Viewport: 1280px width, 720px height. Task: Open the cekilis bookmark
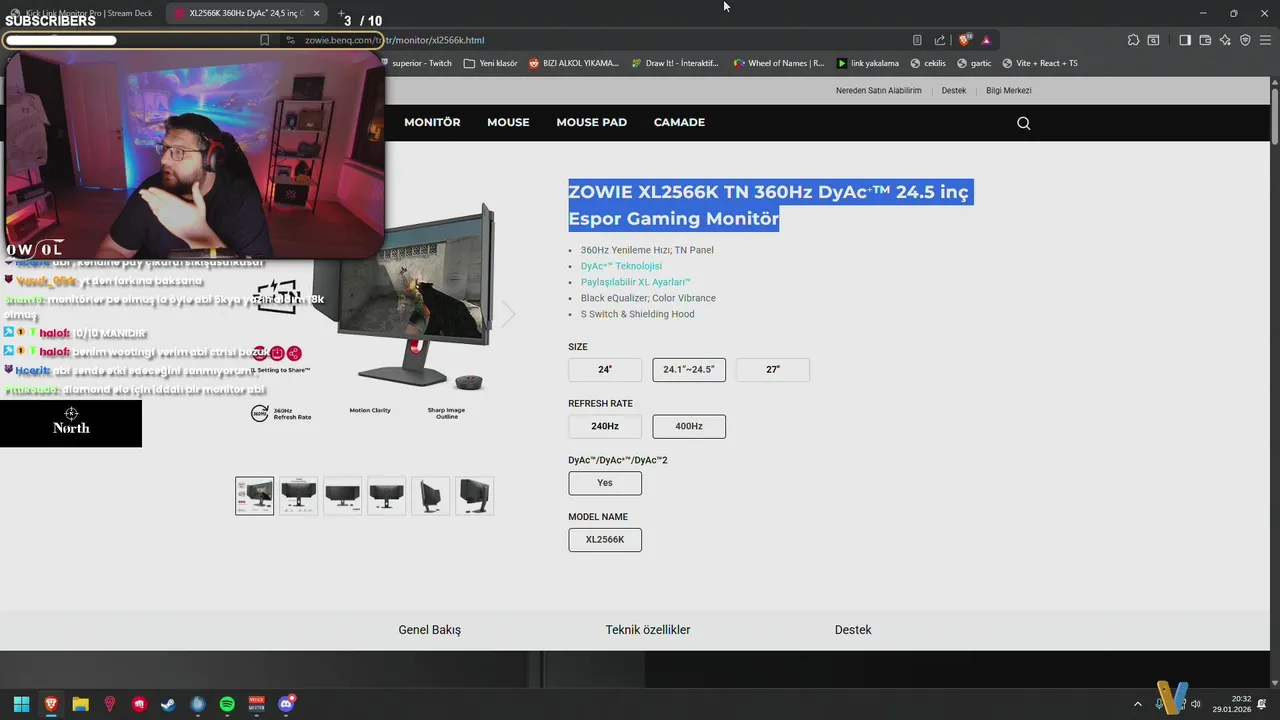click(x=928, y=63)
